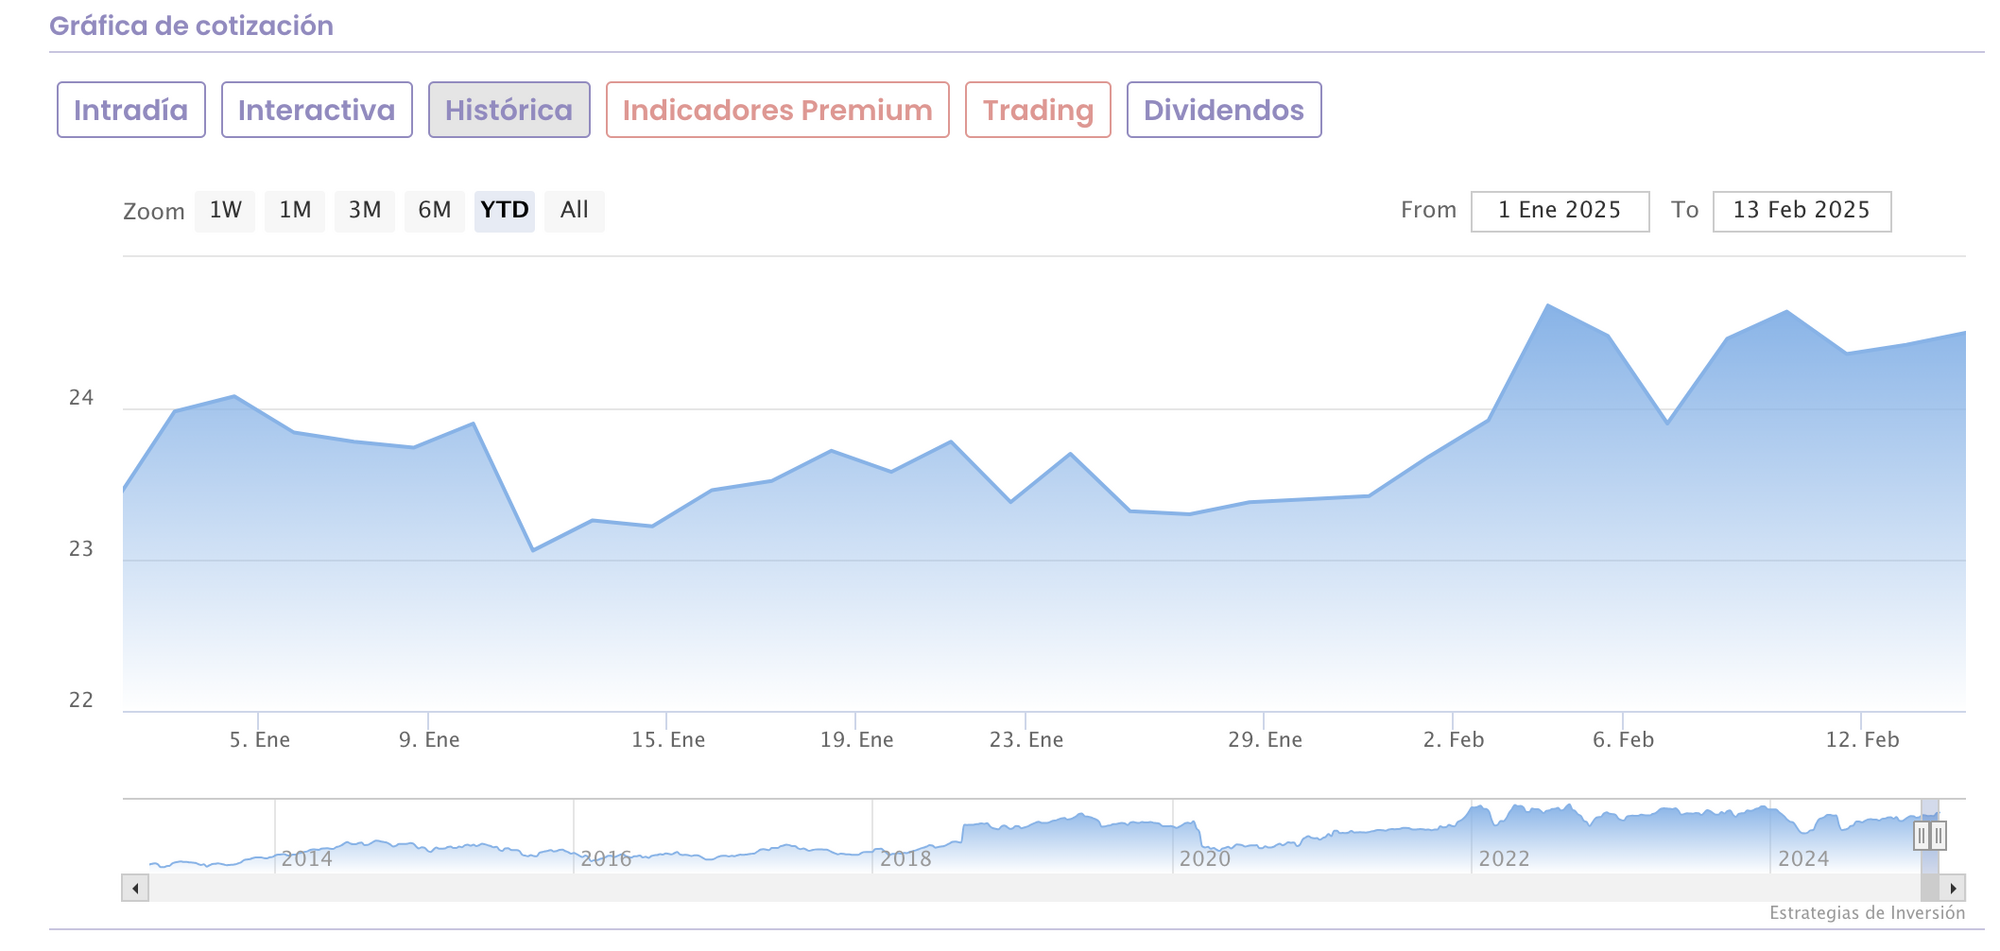Screen dimensions: 2000x951
Task: Choose the 3M zoom option
Action: point(365,211)
